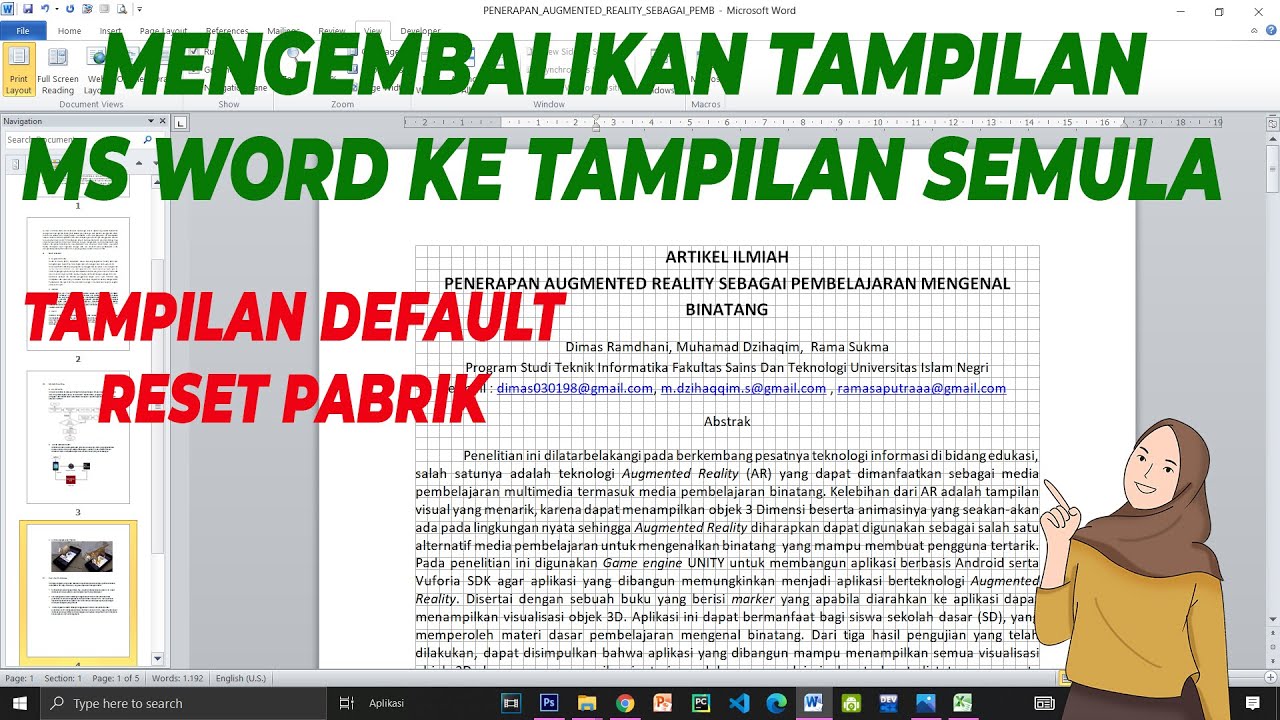Click the tab stop selector beside the ruler
This screenshot has width=1280, height=720.
[180, 123]
